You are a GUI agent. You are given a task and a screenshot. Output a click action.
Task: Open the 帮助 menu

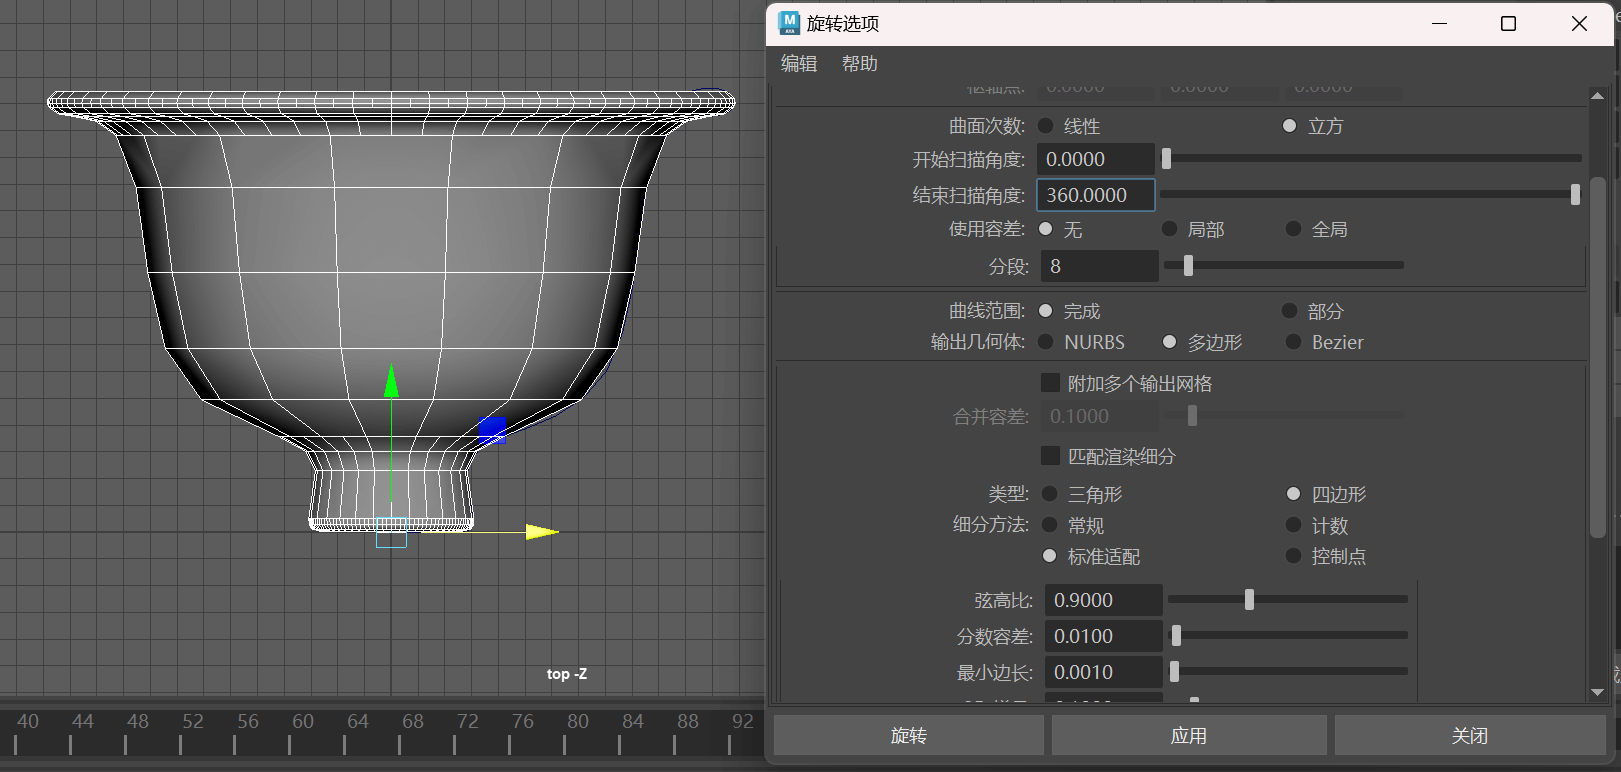click(x=860, y=63)
